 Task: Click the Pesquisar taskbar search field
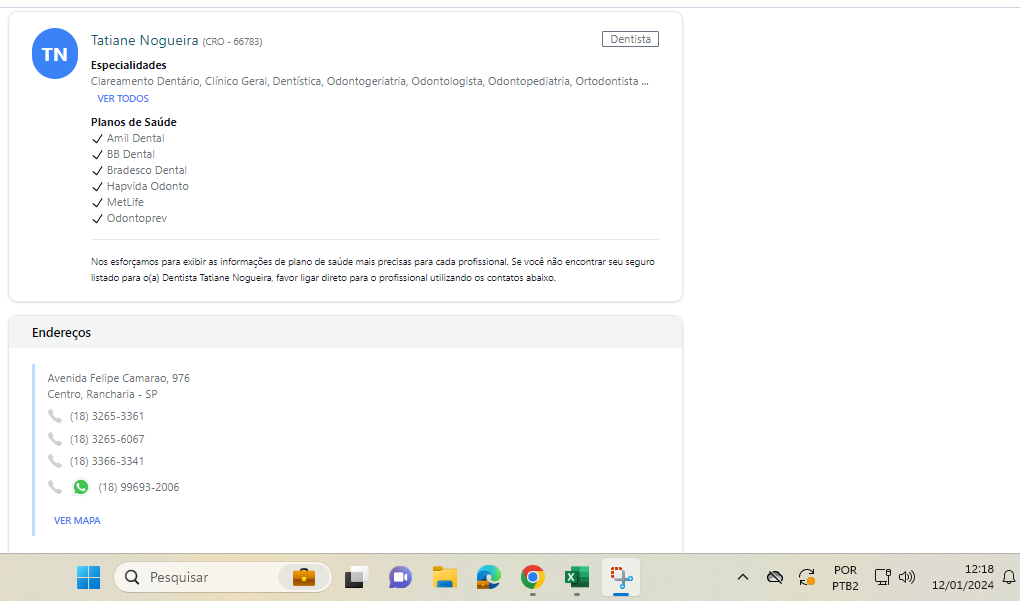(222, 577)
